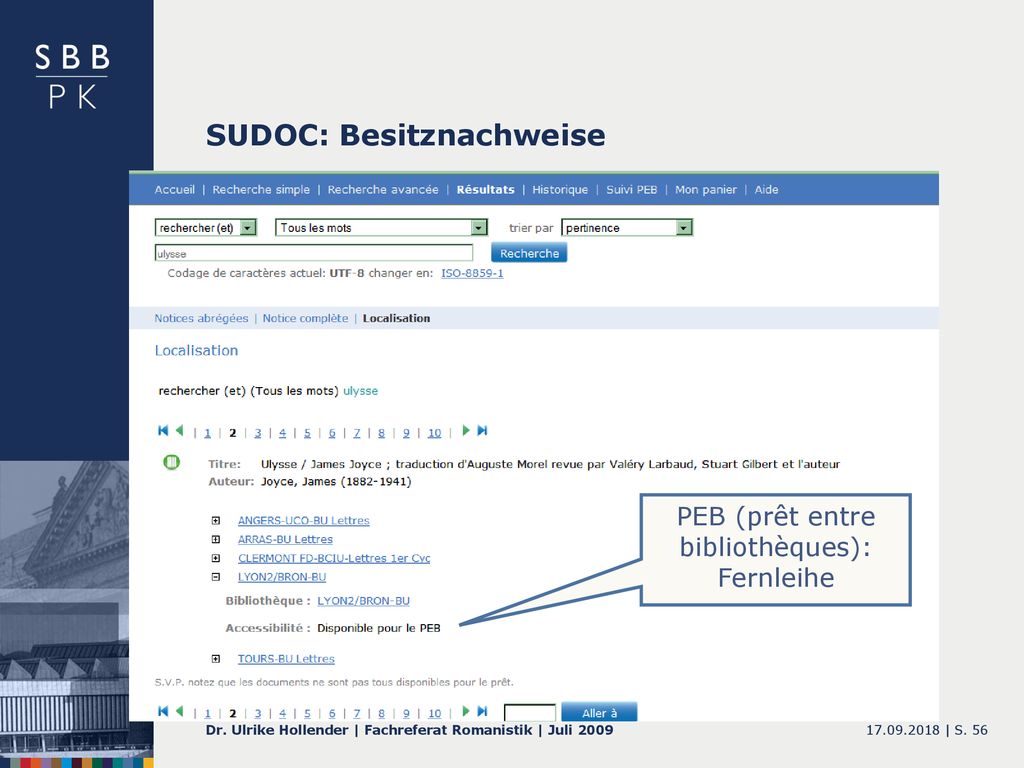Go to Recherche simple
Image resolution: width=1024 pixels, height=768 pixels.
click(261, 189)
